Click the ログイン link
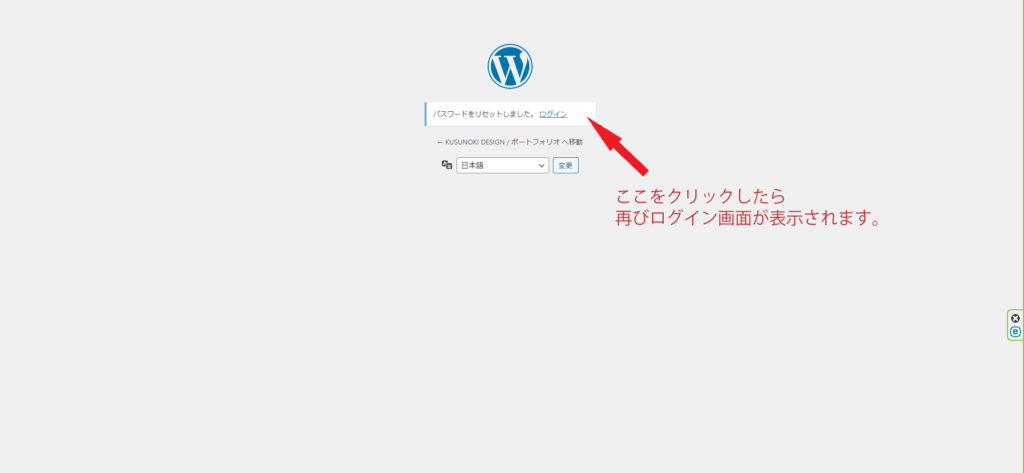Screen dimensions: 1024x473 [x=553, y=114]
